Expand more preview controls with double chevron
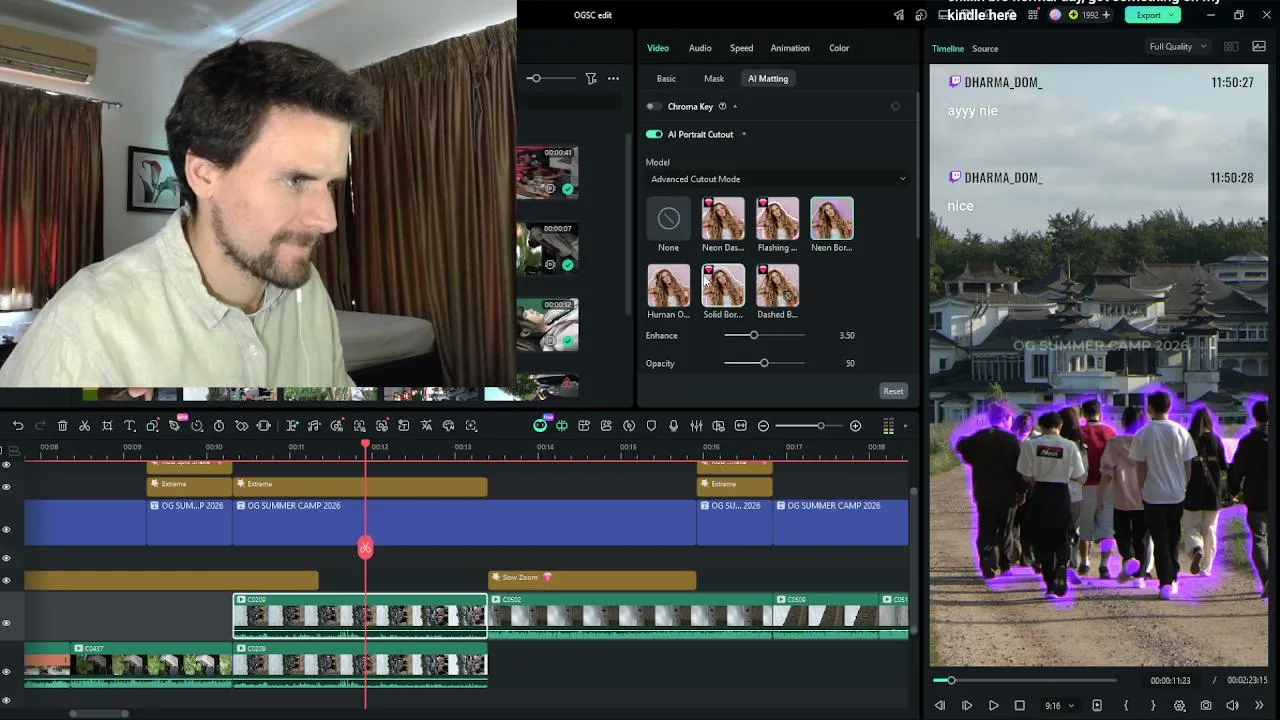Screen dimensions: 1280x720 tap(1259, 705)
